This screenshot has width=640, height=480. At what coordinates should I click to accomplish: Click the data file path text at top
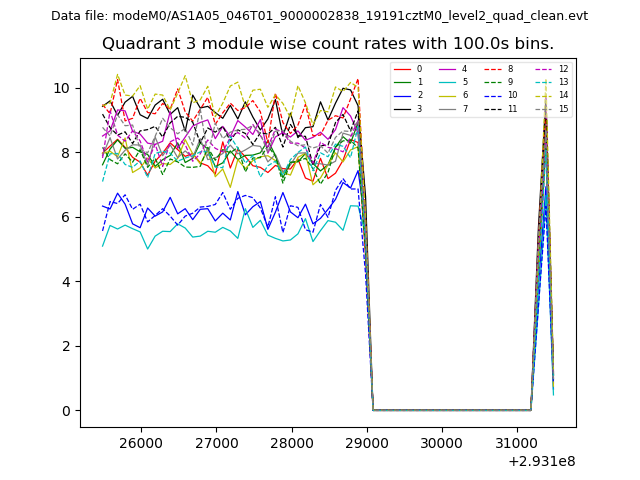pyautogui.click(x=319, y=16)
